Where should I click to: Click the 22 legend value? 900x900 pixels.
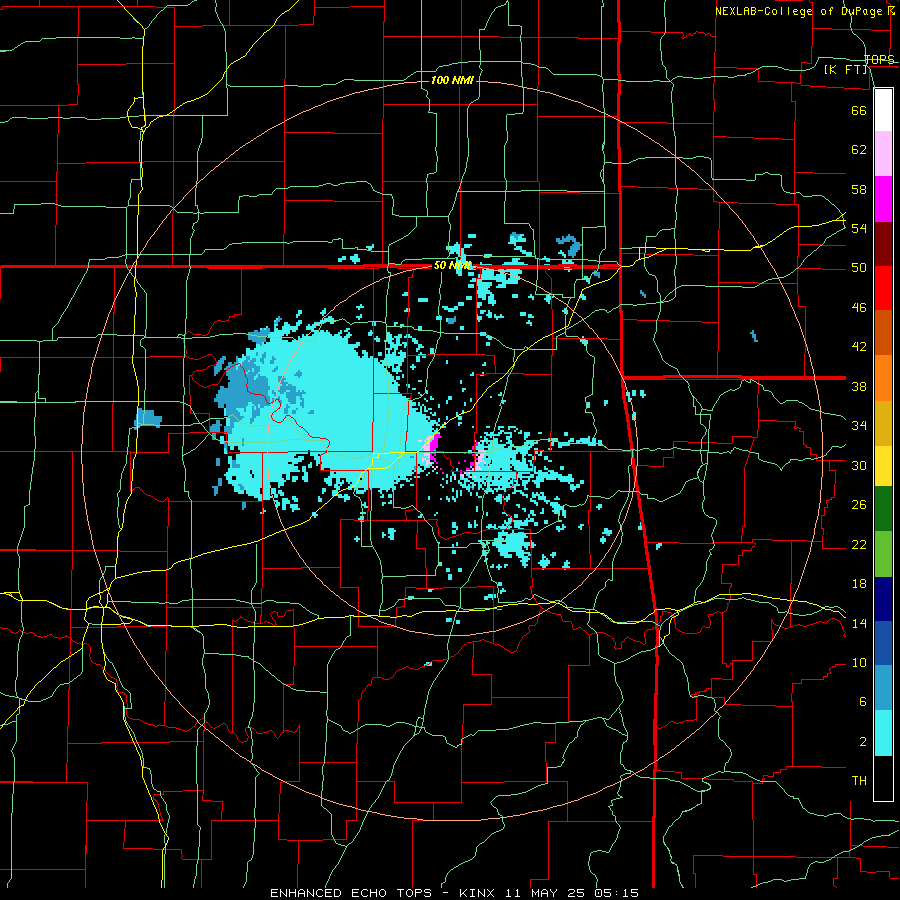tap(859, 544)
